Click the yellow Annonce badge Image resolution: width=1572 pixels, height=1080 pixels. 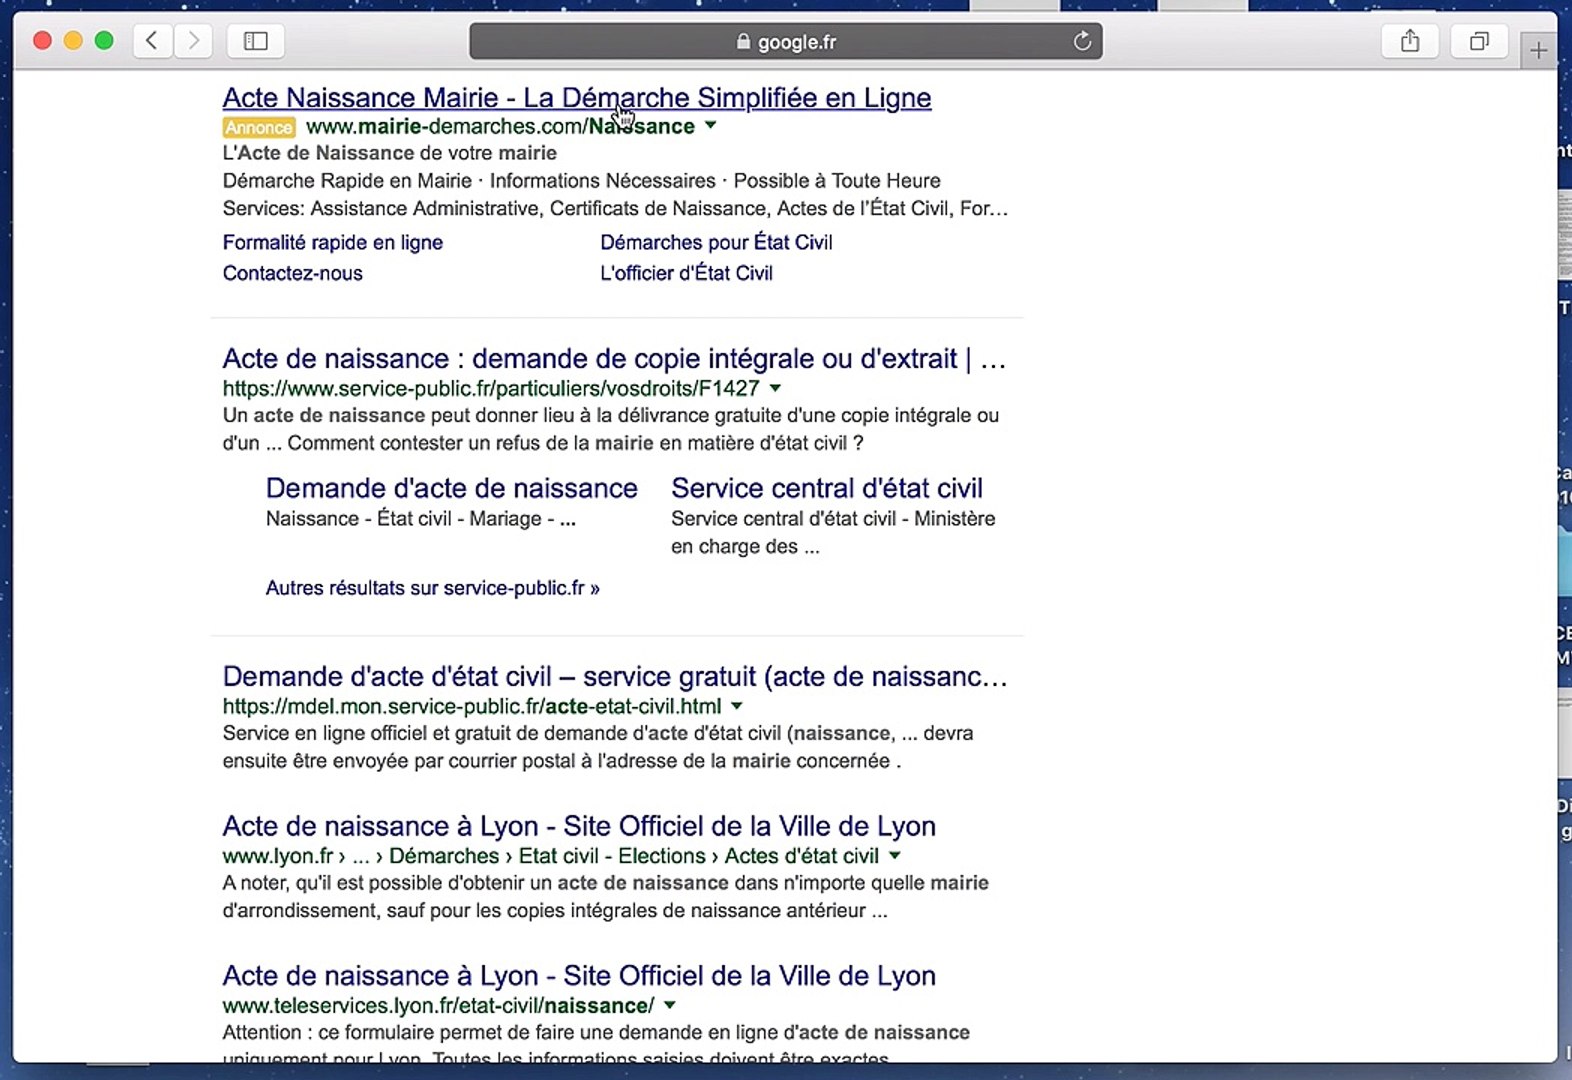coord(259,127)
